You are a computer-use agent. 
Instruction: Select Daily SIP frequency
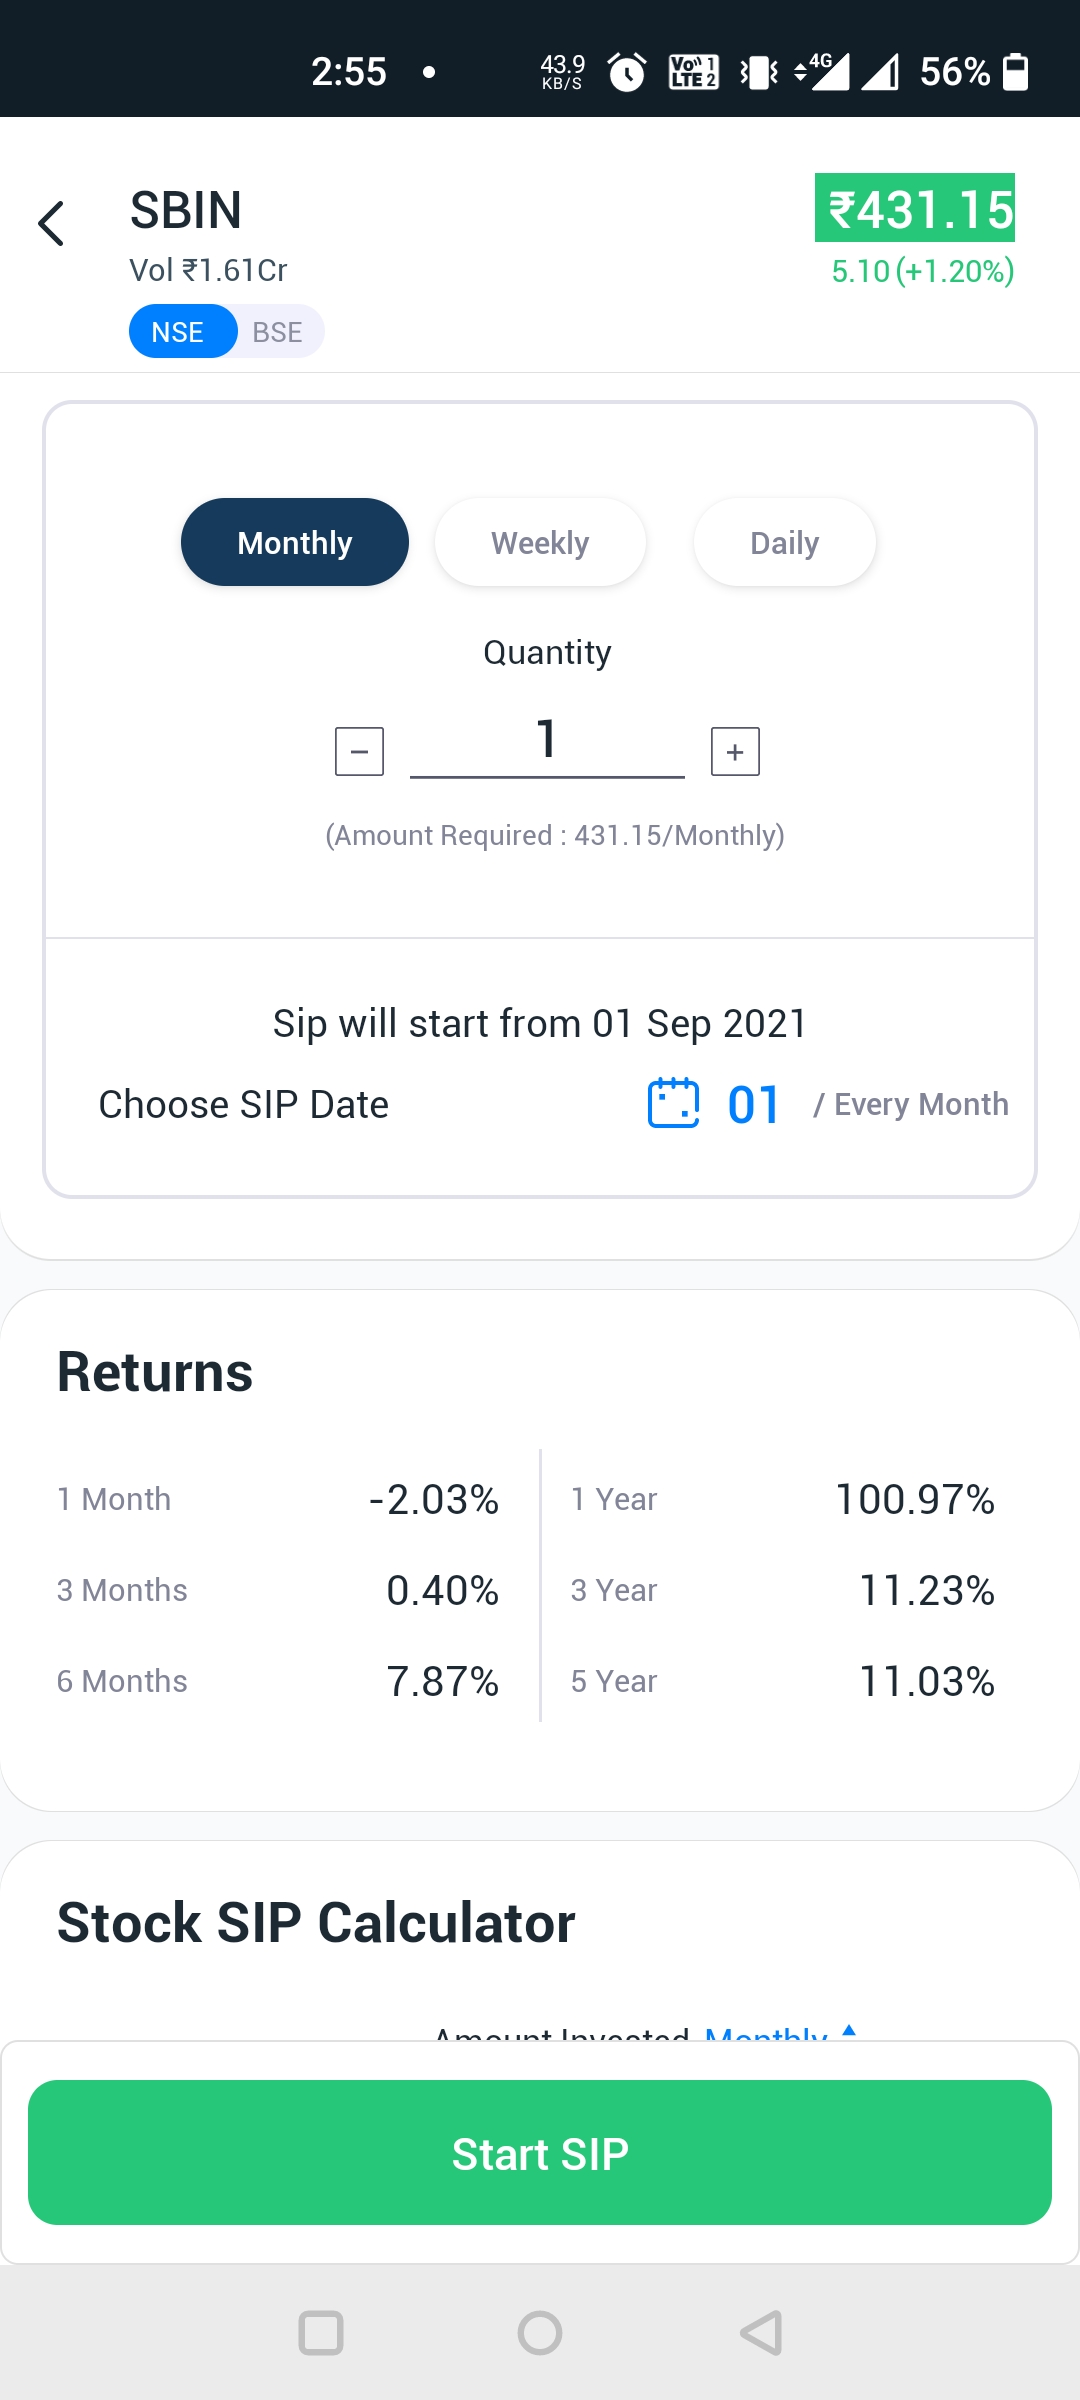[x=785, y=542]
